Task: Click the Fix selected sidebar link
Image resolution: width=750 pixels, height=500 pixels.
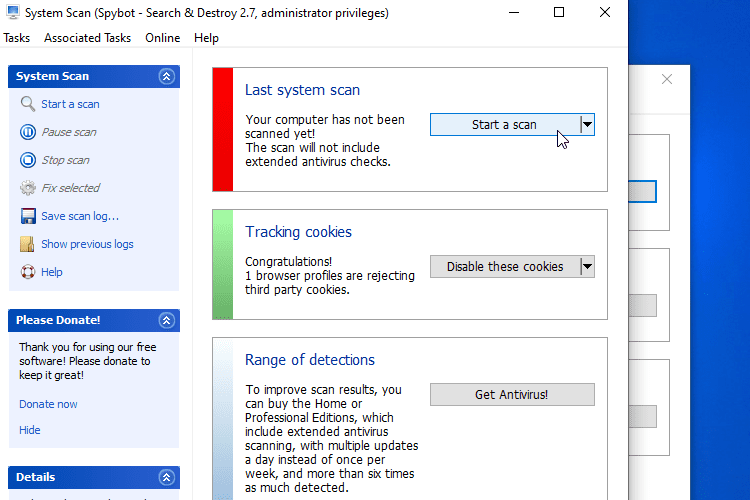Action: 71,188
